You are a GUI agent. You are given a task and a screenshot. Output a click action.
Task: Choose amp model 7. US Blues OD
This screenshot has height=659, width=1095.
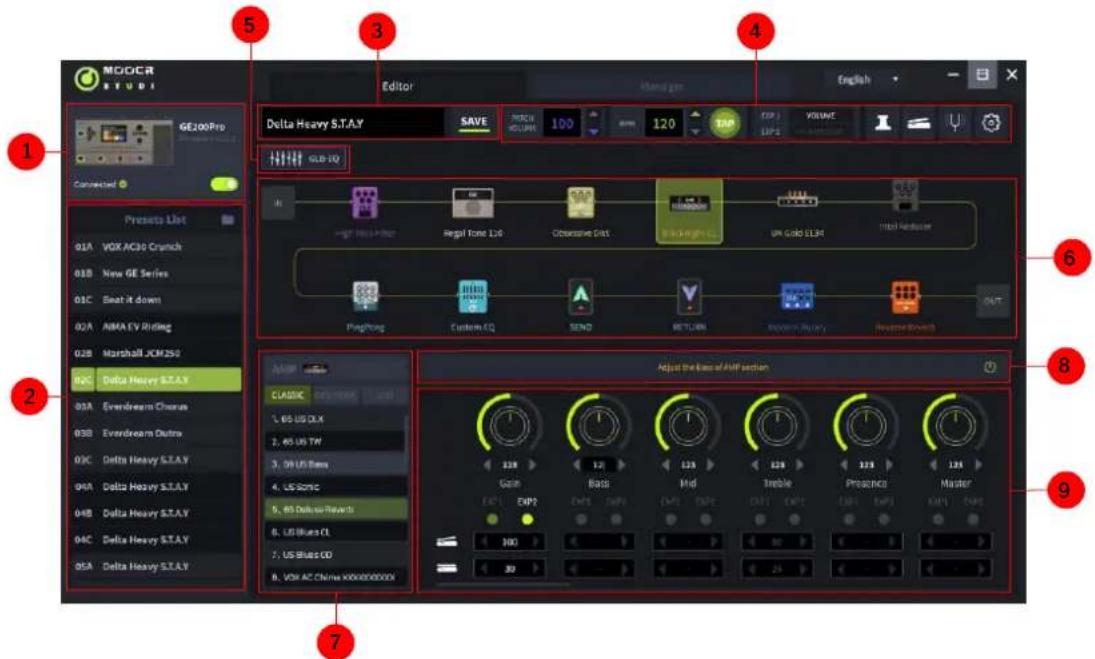(336, 554)
